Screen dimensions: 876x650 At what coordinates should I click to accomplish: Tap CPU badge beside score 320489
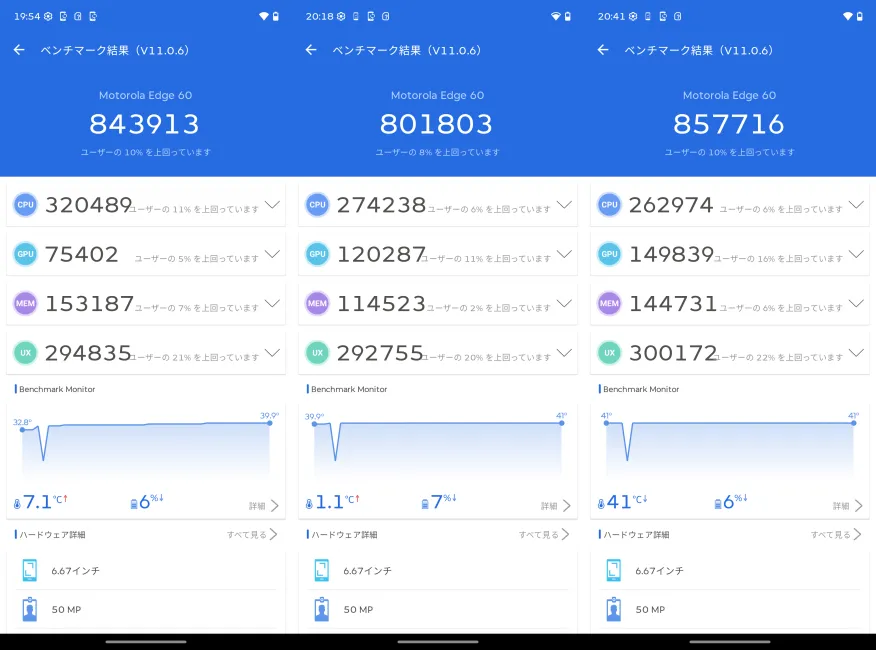[26, 205]
